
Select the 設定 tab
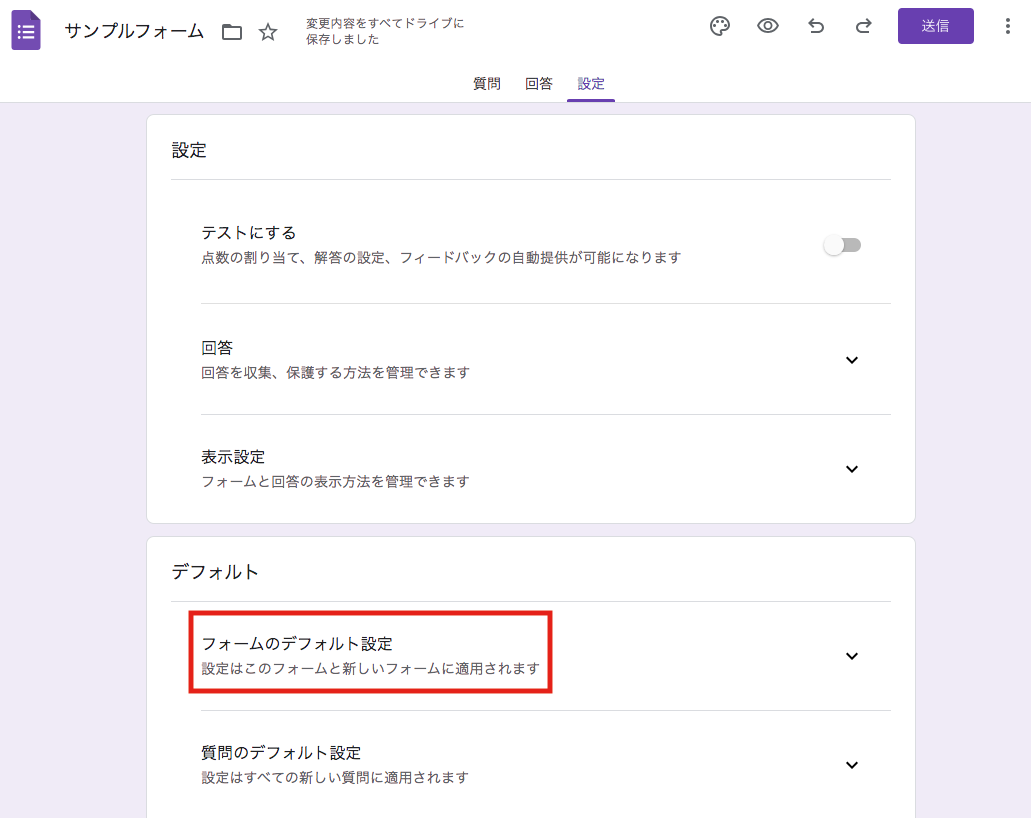[x=591, y=84]
